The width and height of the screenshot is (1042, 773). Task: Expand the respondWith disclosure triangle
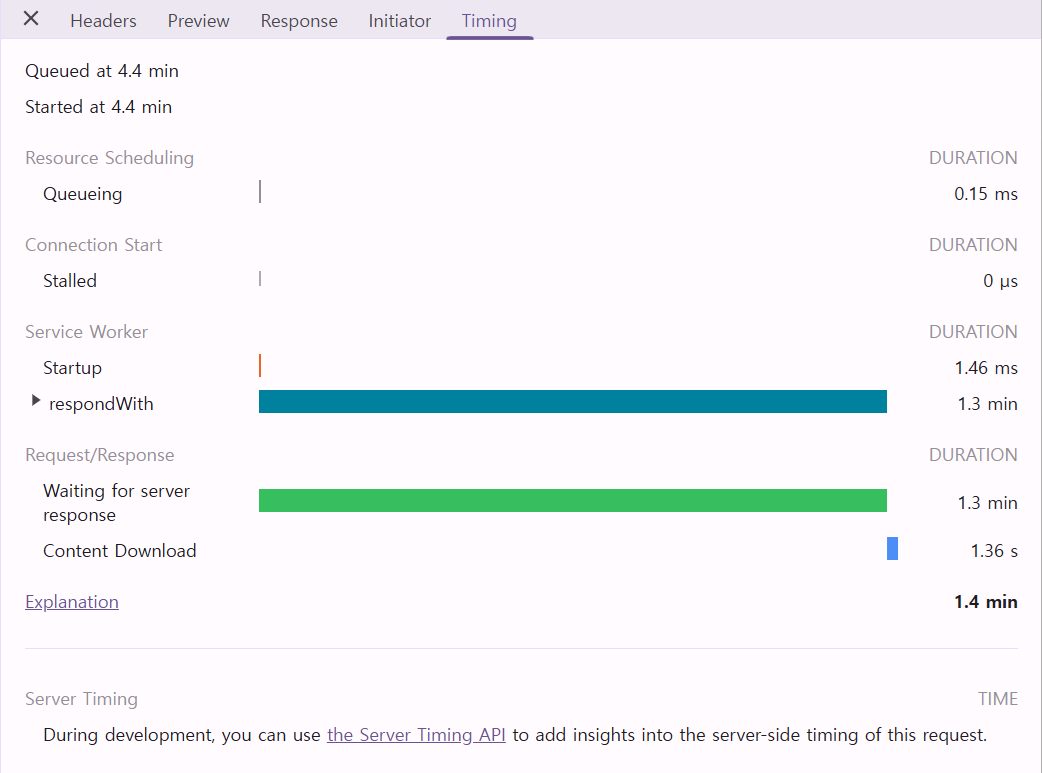36,401
